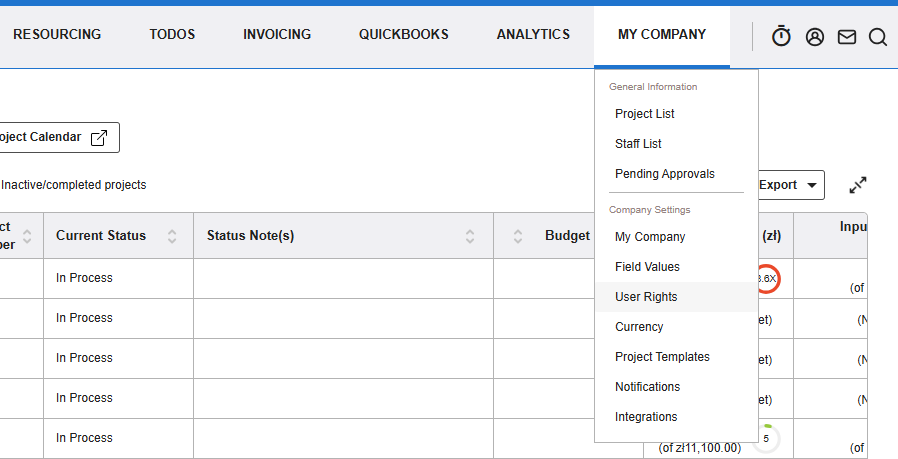
Task: Open the My Company top menu
Action: (x=661, y=35)
